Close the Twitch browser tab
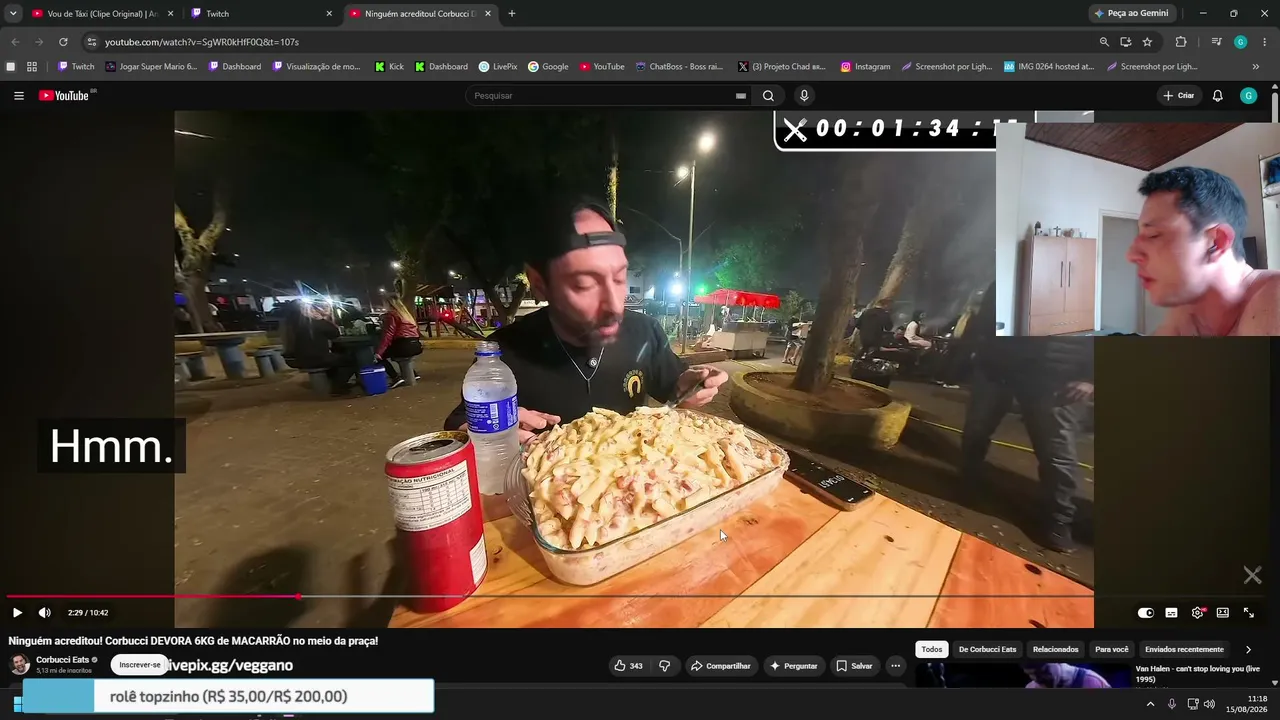Screen dimensions: 1280x720 (x=329, y=14)
